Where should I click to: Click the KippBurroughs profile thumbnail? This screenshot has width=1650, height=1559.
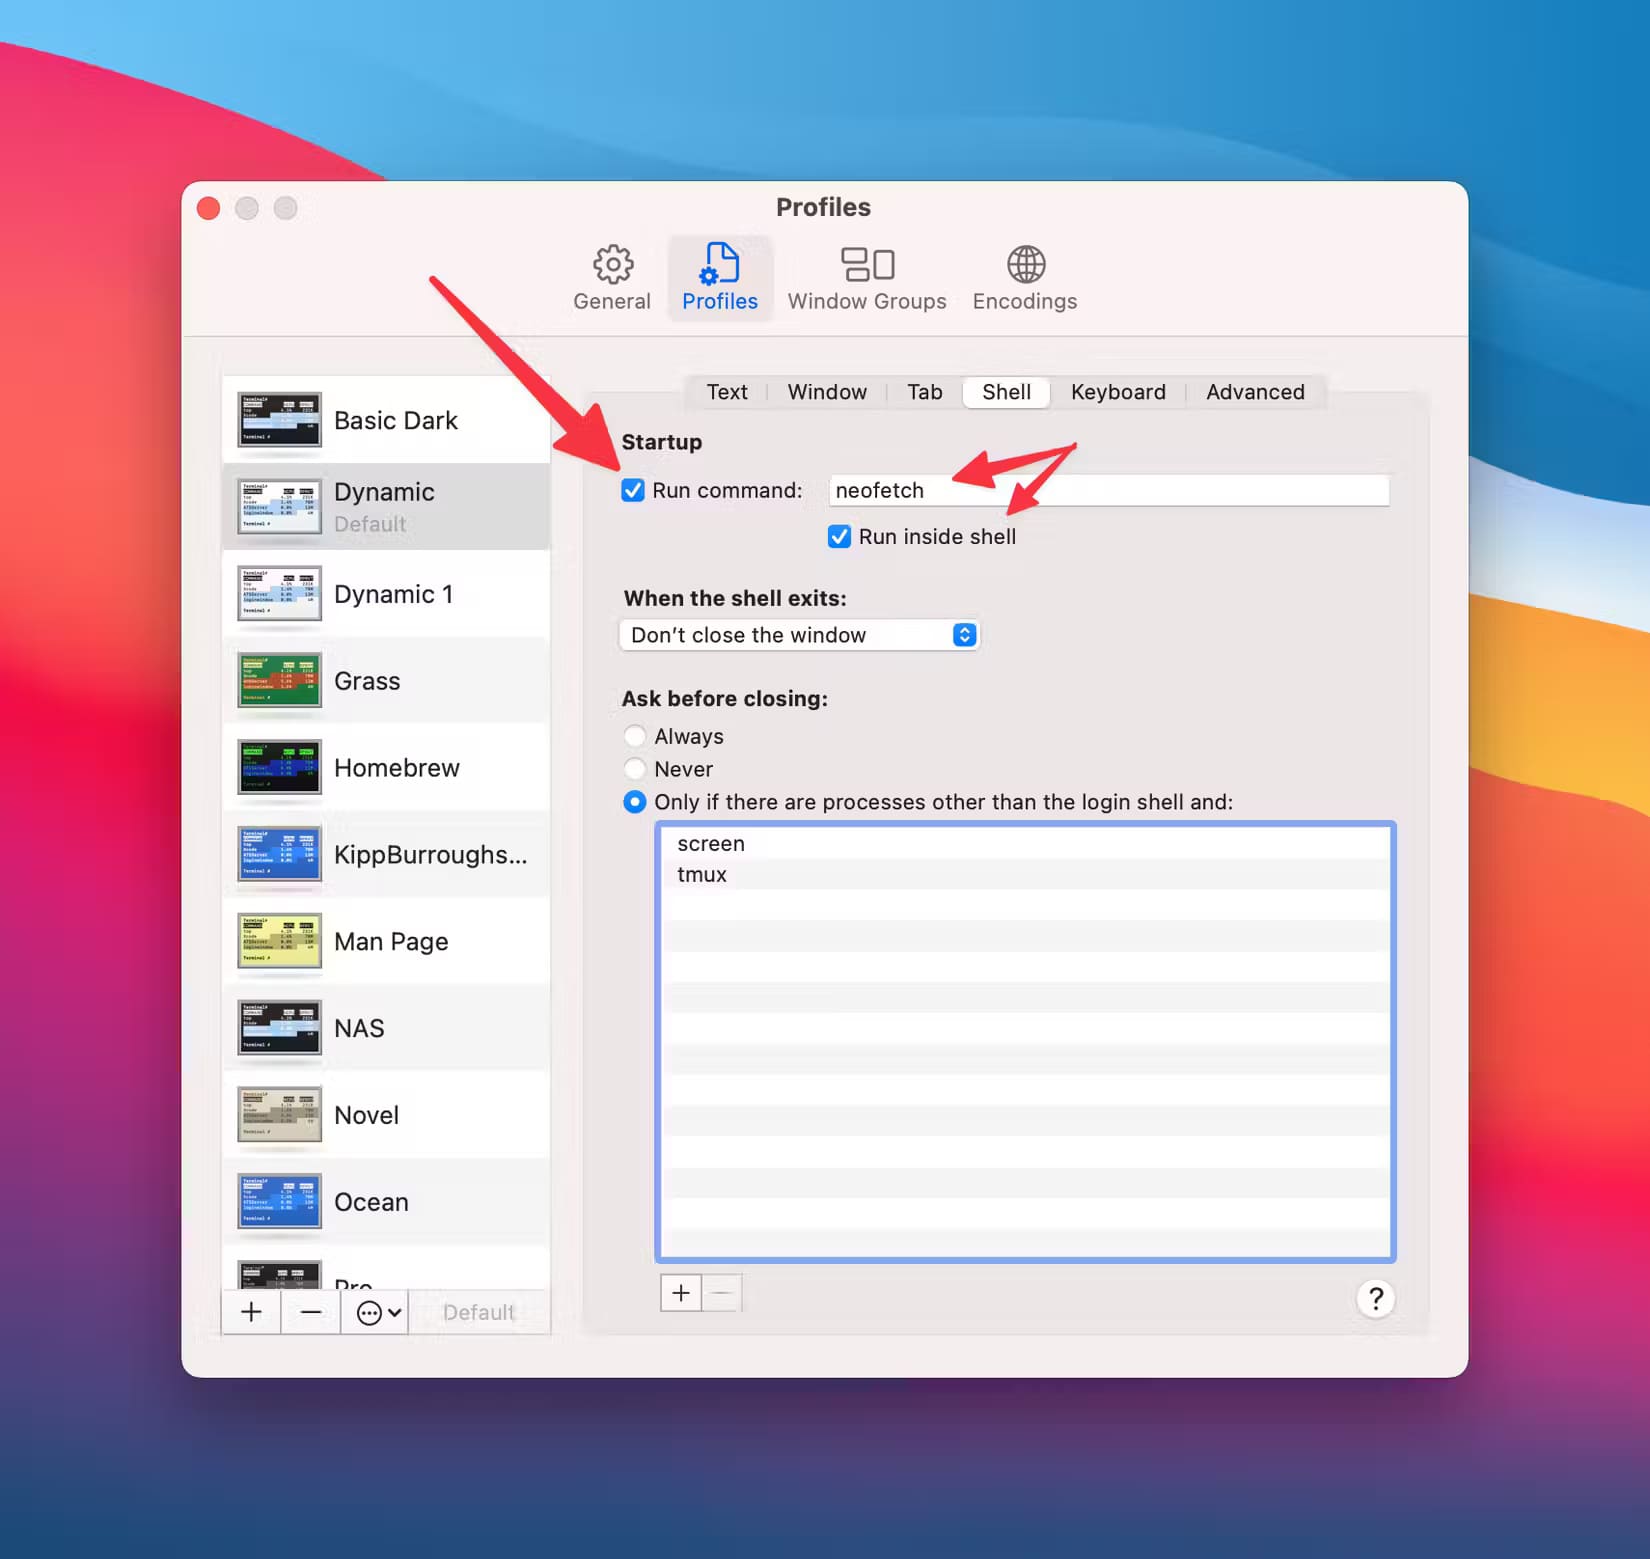point(280,855)
